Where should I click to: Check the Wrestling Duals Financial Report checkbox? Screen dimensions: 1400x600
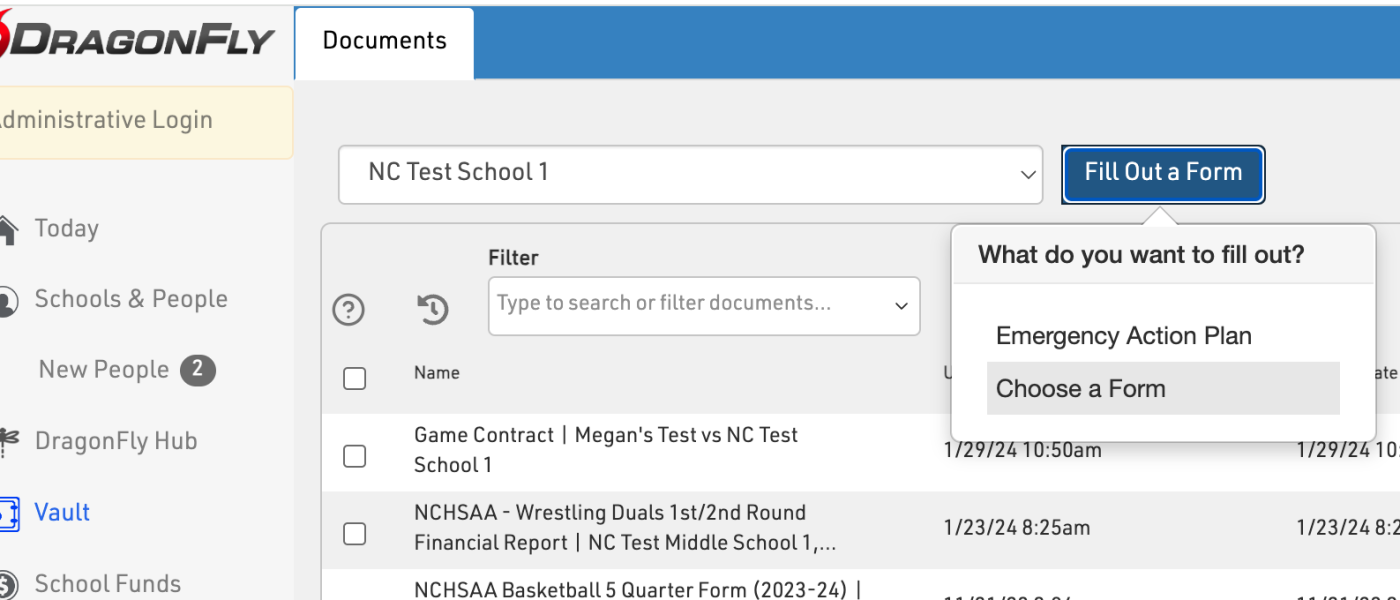[x=354, y=534]
